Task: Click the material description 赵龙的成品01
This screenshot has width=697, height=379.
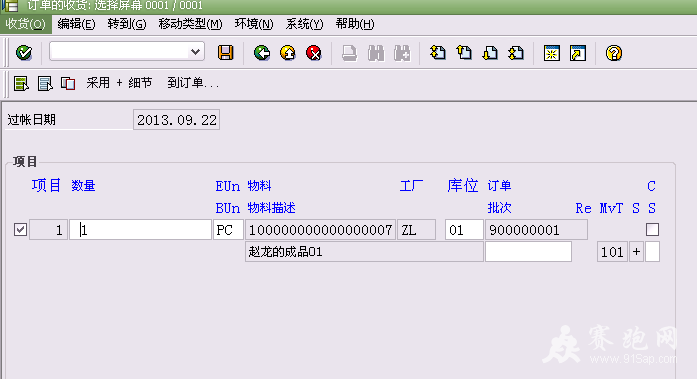Action: pyautogui.click(x=364, y=252)
